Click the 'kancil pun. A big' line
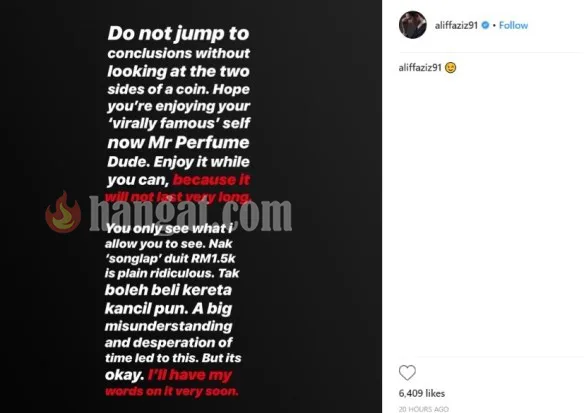This screenshot has width=584, height=413. click(168, 309)
